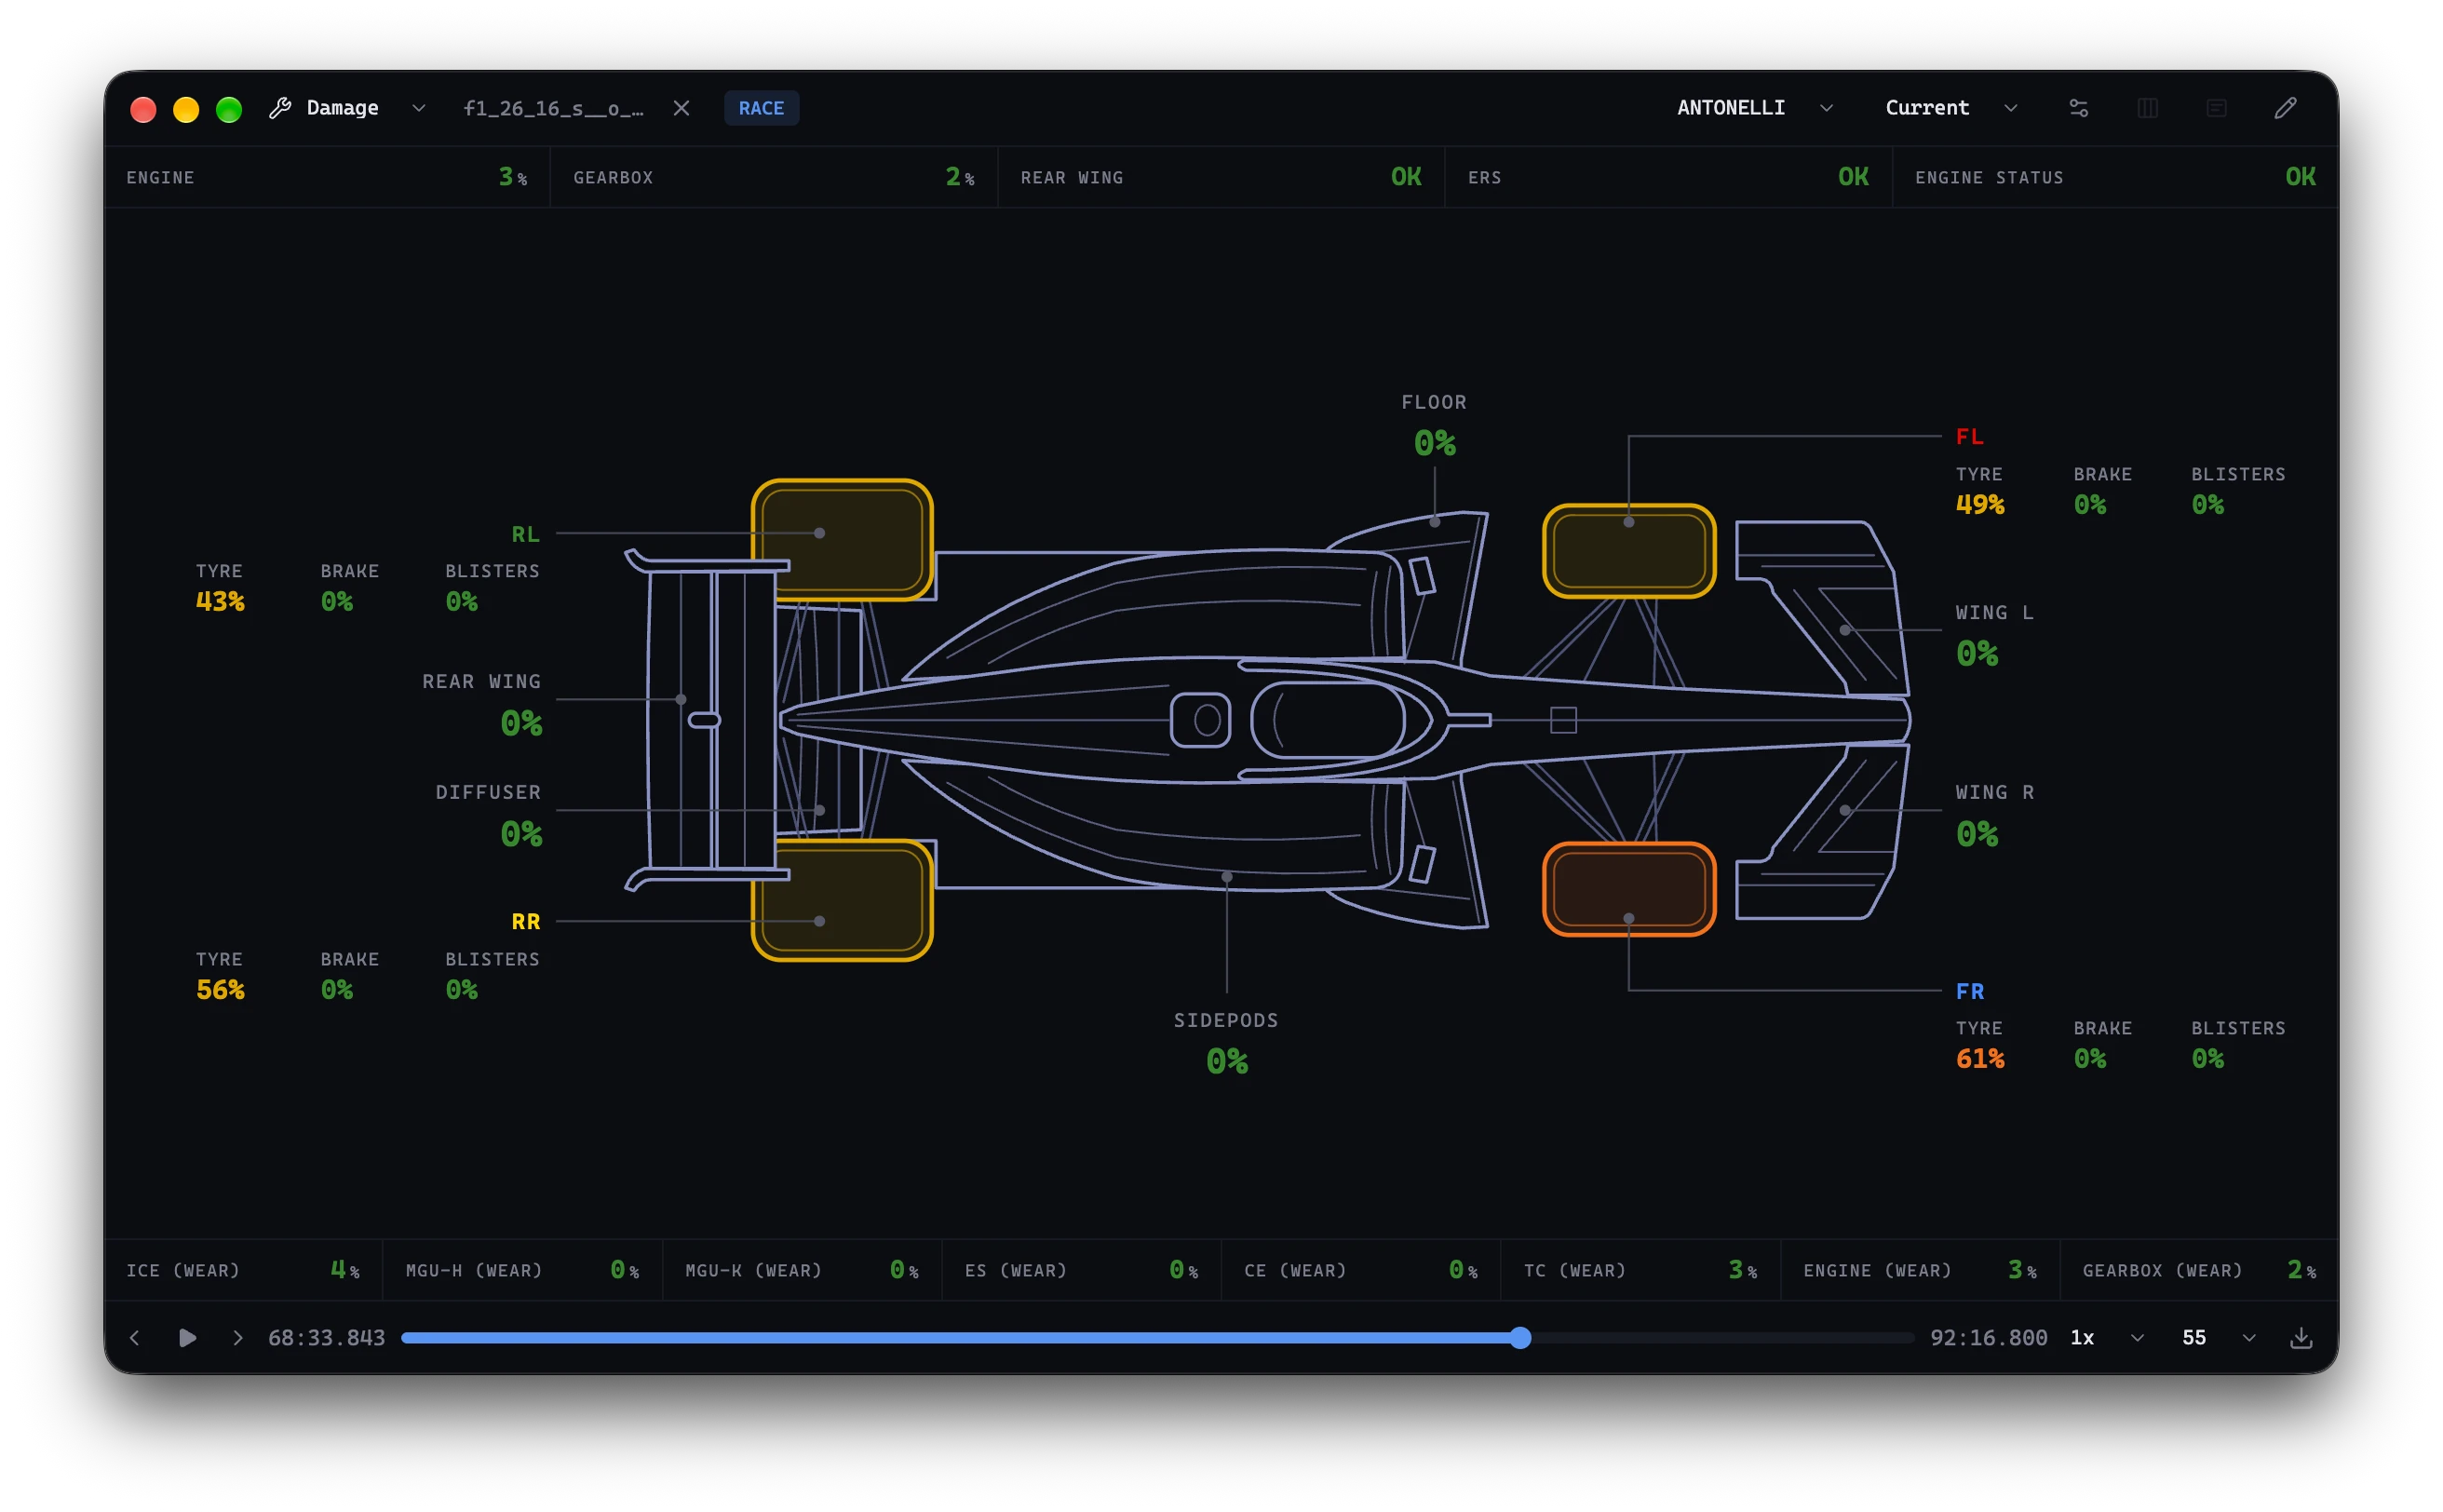Close the f1_26_16_s__o_… tab
Image resolution: width=2443 pixels, height=1512 pixels.
coord(681,108)
